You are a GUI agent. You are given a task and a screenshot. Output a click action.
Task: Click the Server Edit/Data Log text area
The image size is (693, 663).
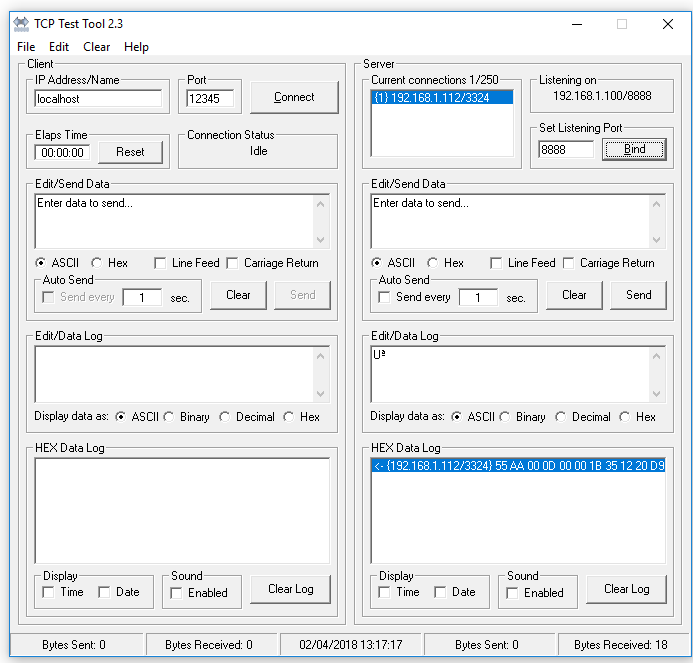(510, 374)
